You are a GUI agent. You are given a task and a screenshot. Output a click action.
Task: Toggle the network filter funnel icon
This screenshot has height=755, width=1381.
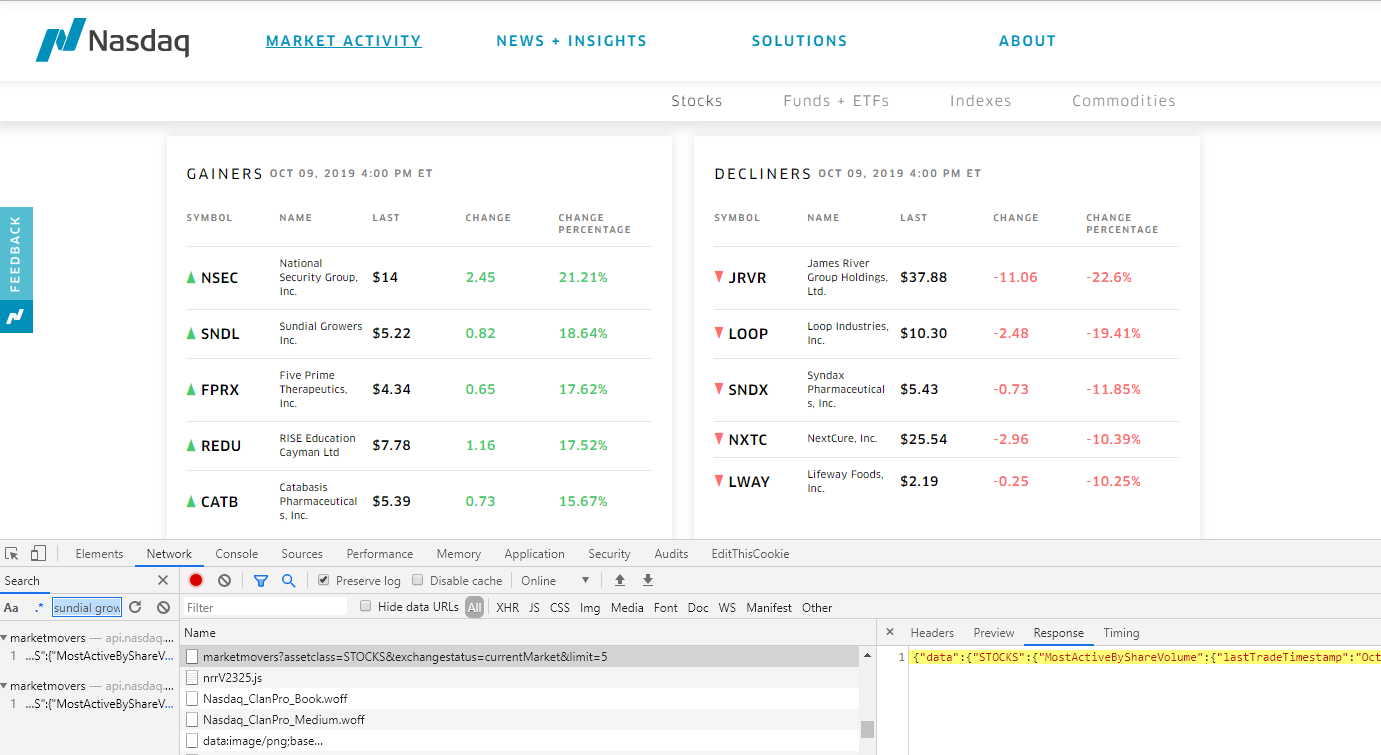261,580
